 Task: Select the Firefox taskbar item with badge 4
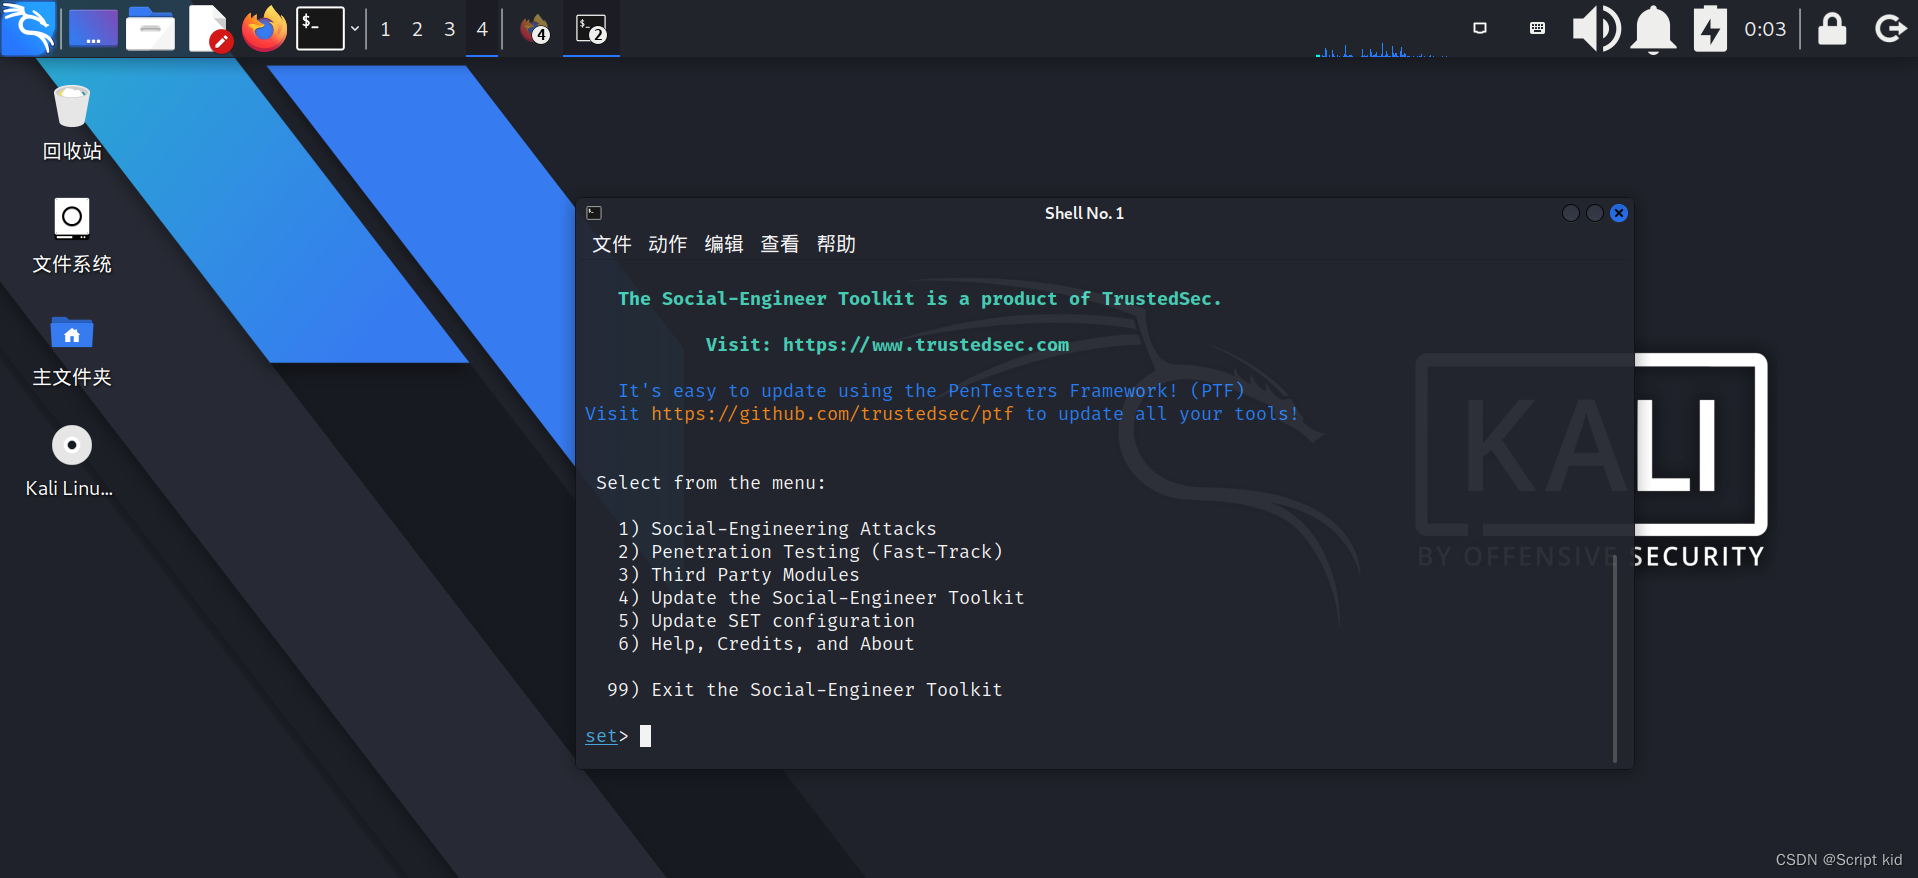[x=535, y=28]
